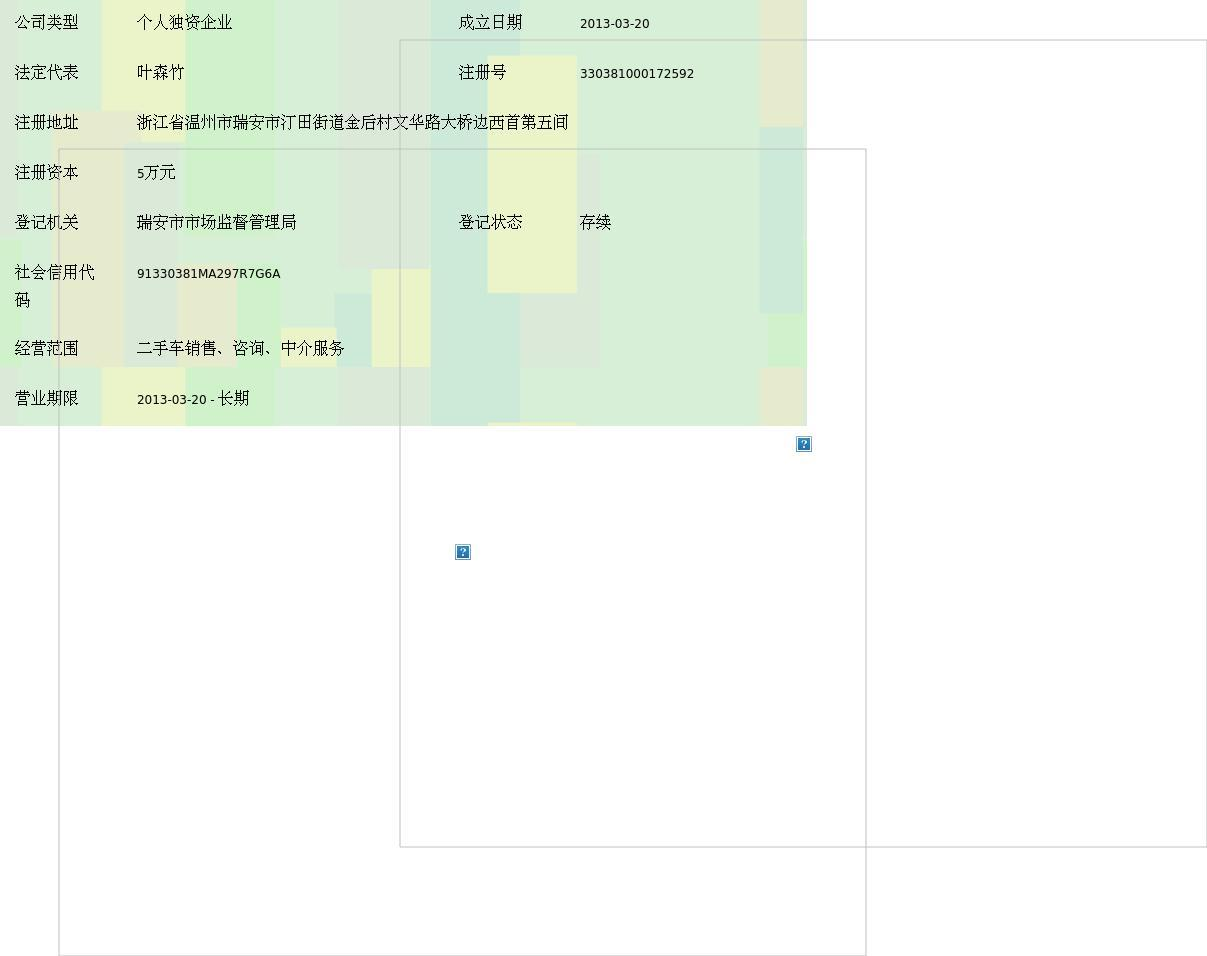Click the company type value 个人独资企业
Image resolution: width=1207 pixels, height=956 pixels.
184,23
